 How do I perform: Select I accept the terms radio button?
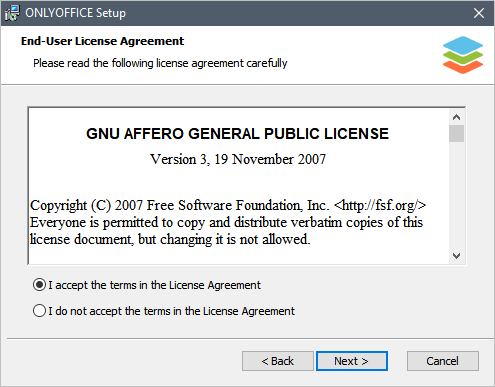pos(39,285)
